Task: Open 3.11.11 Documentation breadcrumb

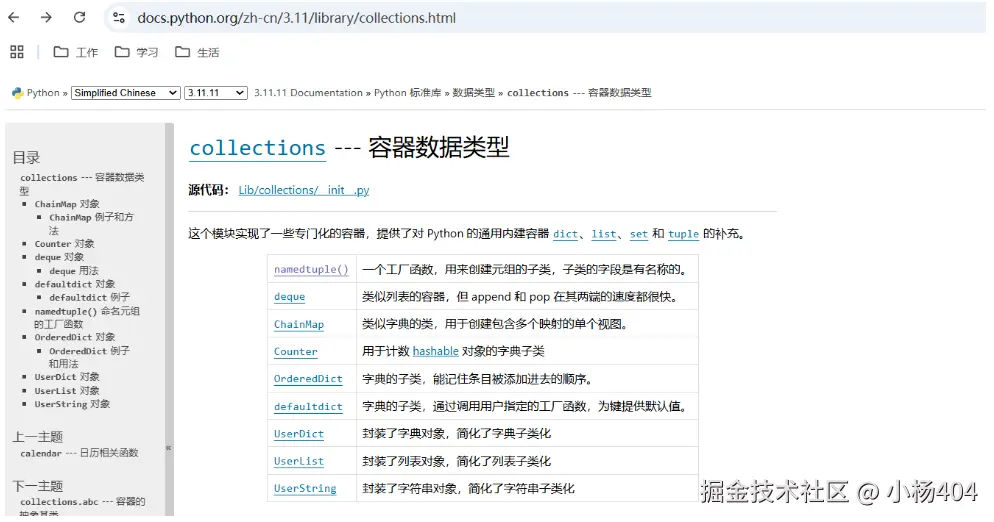Action: 308,93
